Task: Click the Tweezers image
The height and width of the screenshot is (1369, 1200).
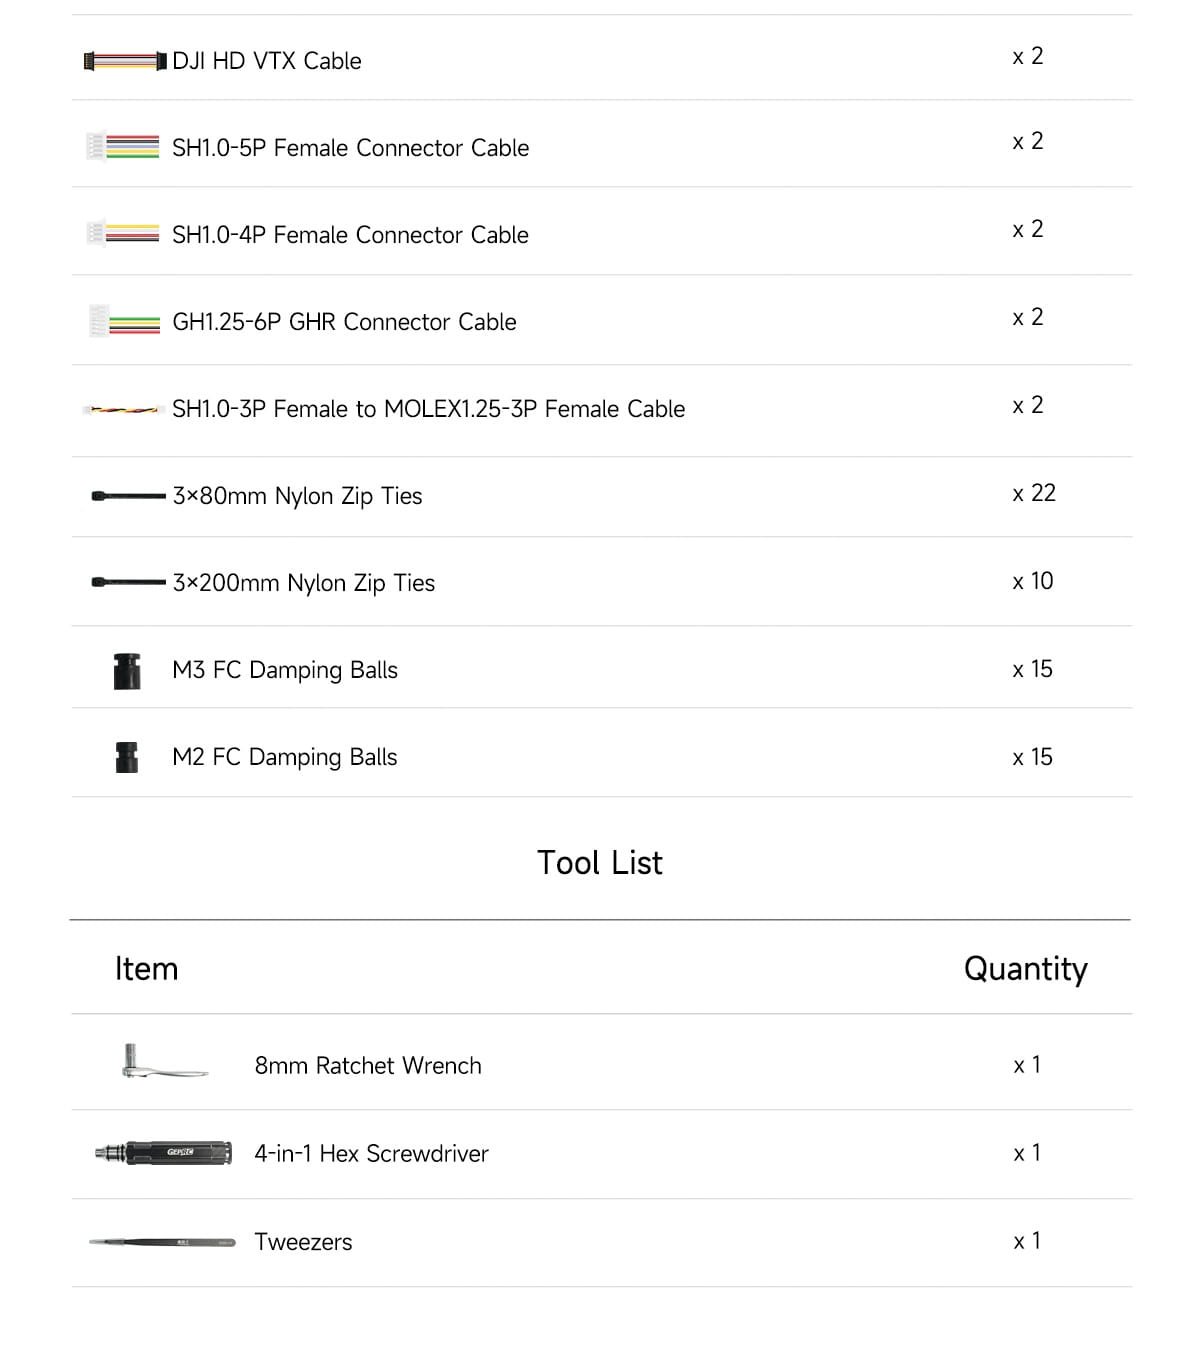Action: click(162, 1242)
